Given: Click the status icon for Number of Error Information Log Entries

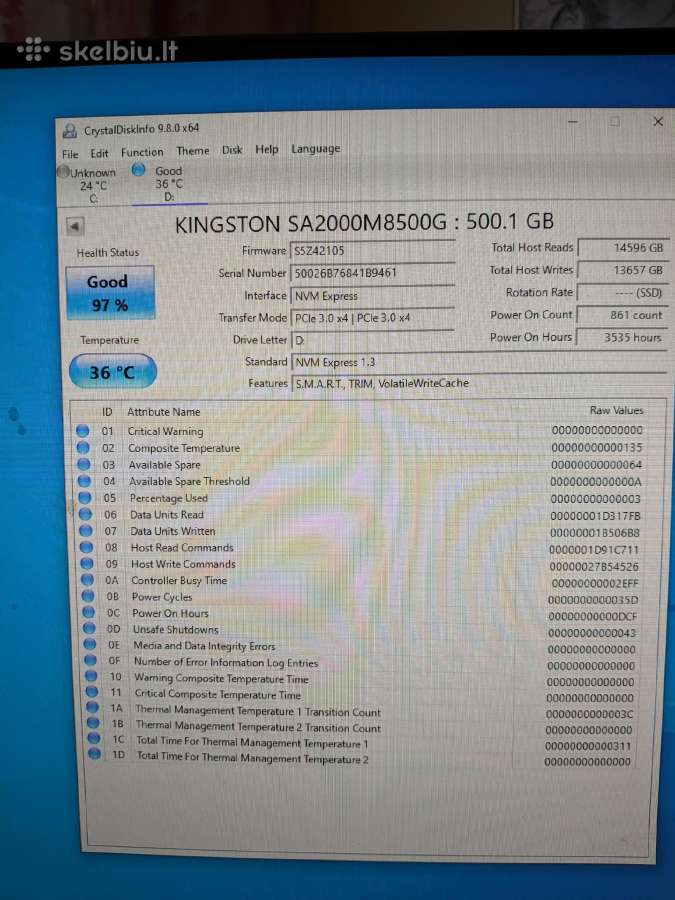Looking at the screenshot, I should [x=91, y=660].
